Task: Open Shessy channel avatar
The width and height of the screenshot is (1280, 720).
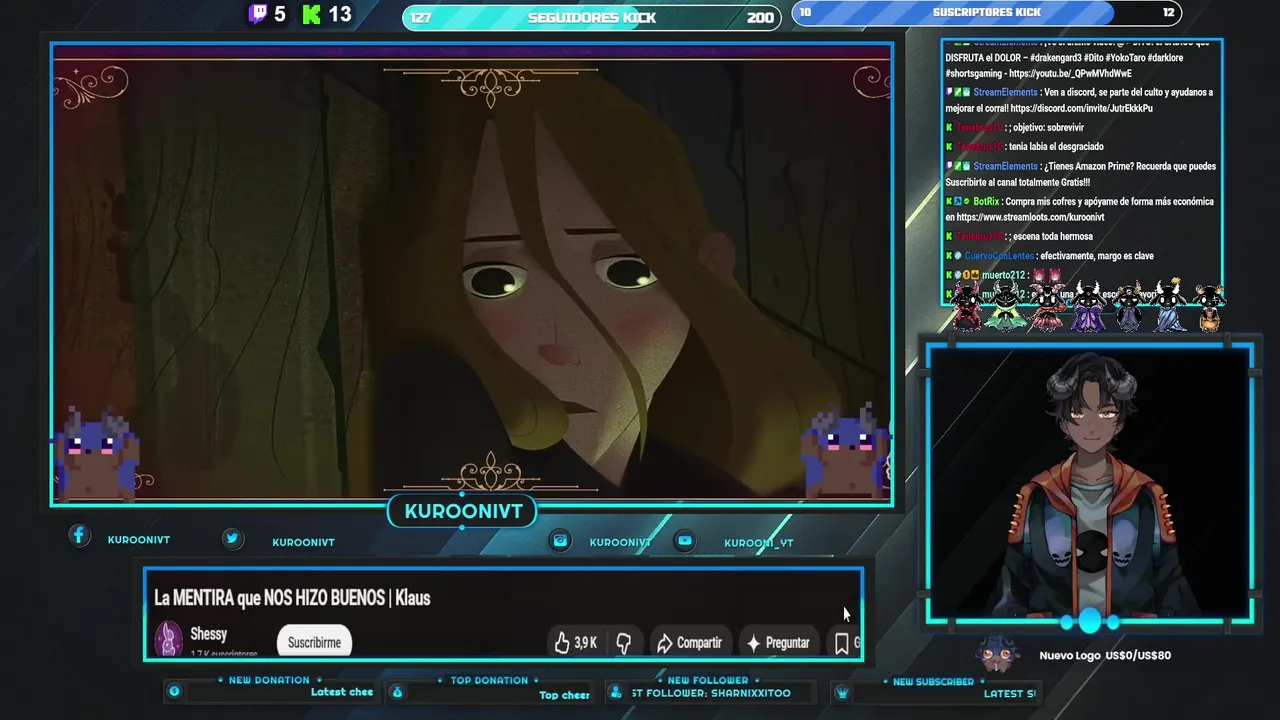Action: [x=169, y=639]
